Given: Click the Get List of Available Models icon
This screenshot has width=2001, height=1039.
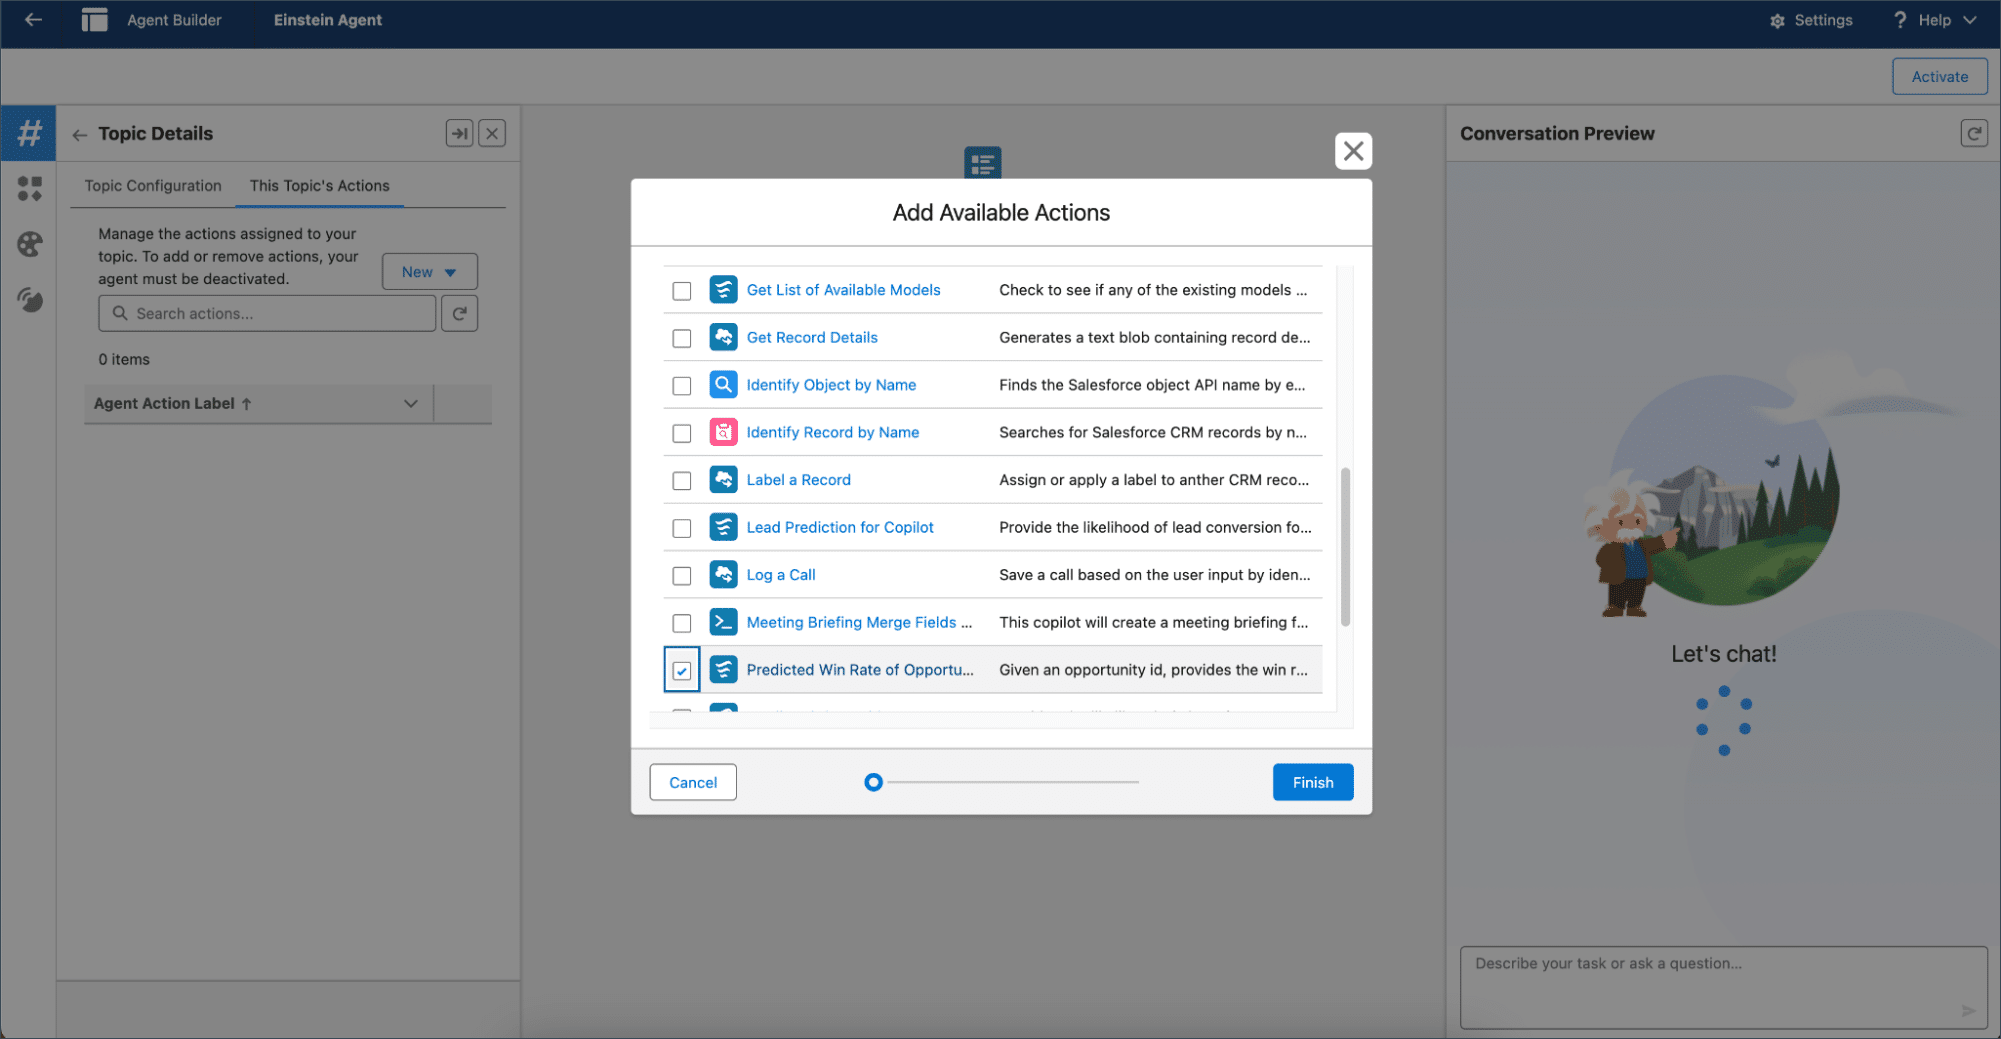Looking at the screenshot, I should [723, 290].
